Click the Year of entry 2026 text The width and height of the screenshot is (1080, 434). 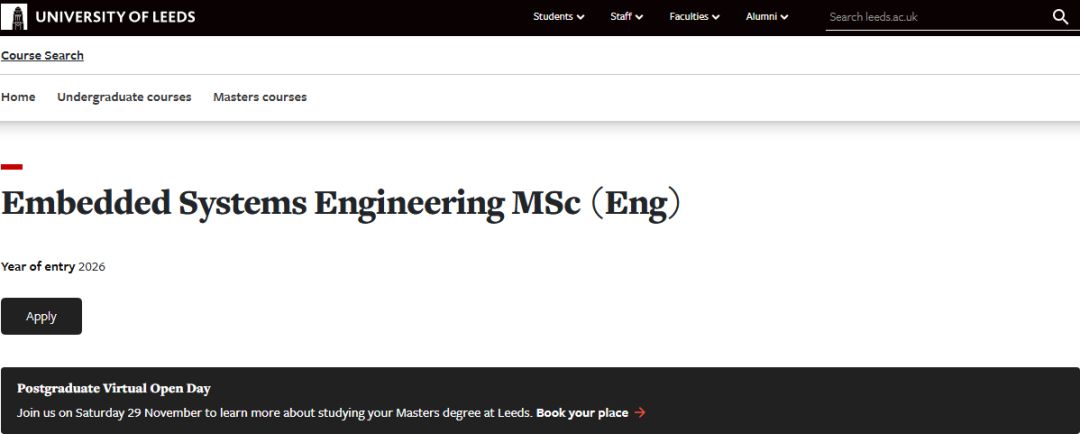coord(53,267)
